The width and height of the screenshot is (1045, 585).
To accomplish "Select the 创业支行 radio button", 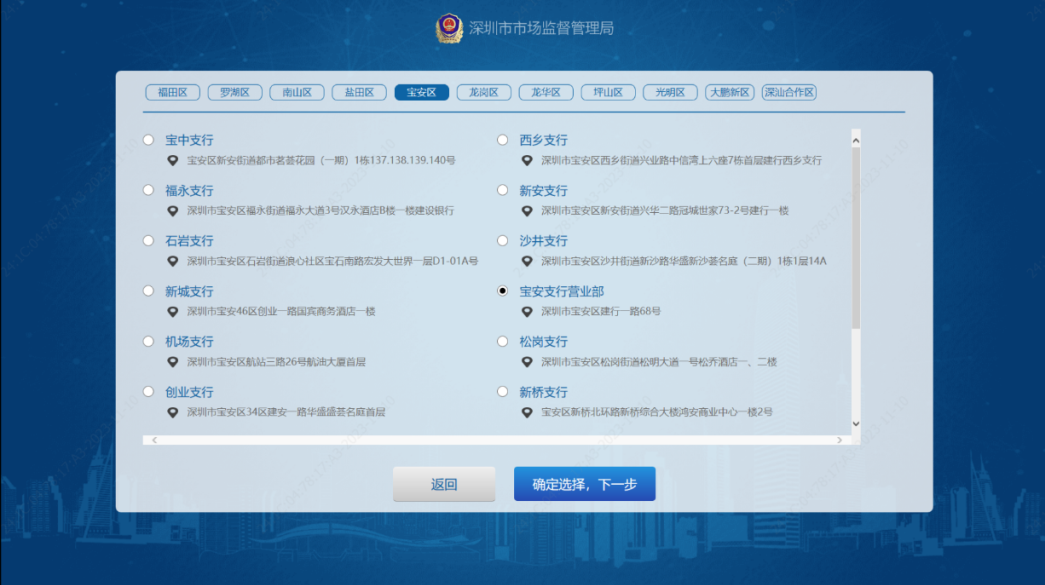I will point(149,392).
